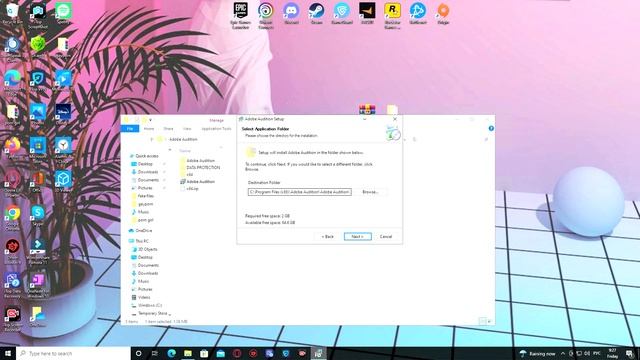Select 3D Objects under This PC
Image resolution: width=640 pixels, height=360 pixels.
click(x=144, y=249)
